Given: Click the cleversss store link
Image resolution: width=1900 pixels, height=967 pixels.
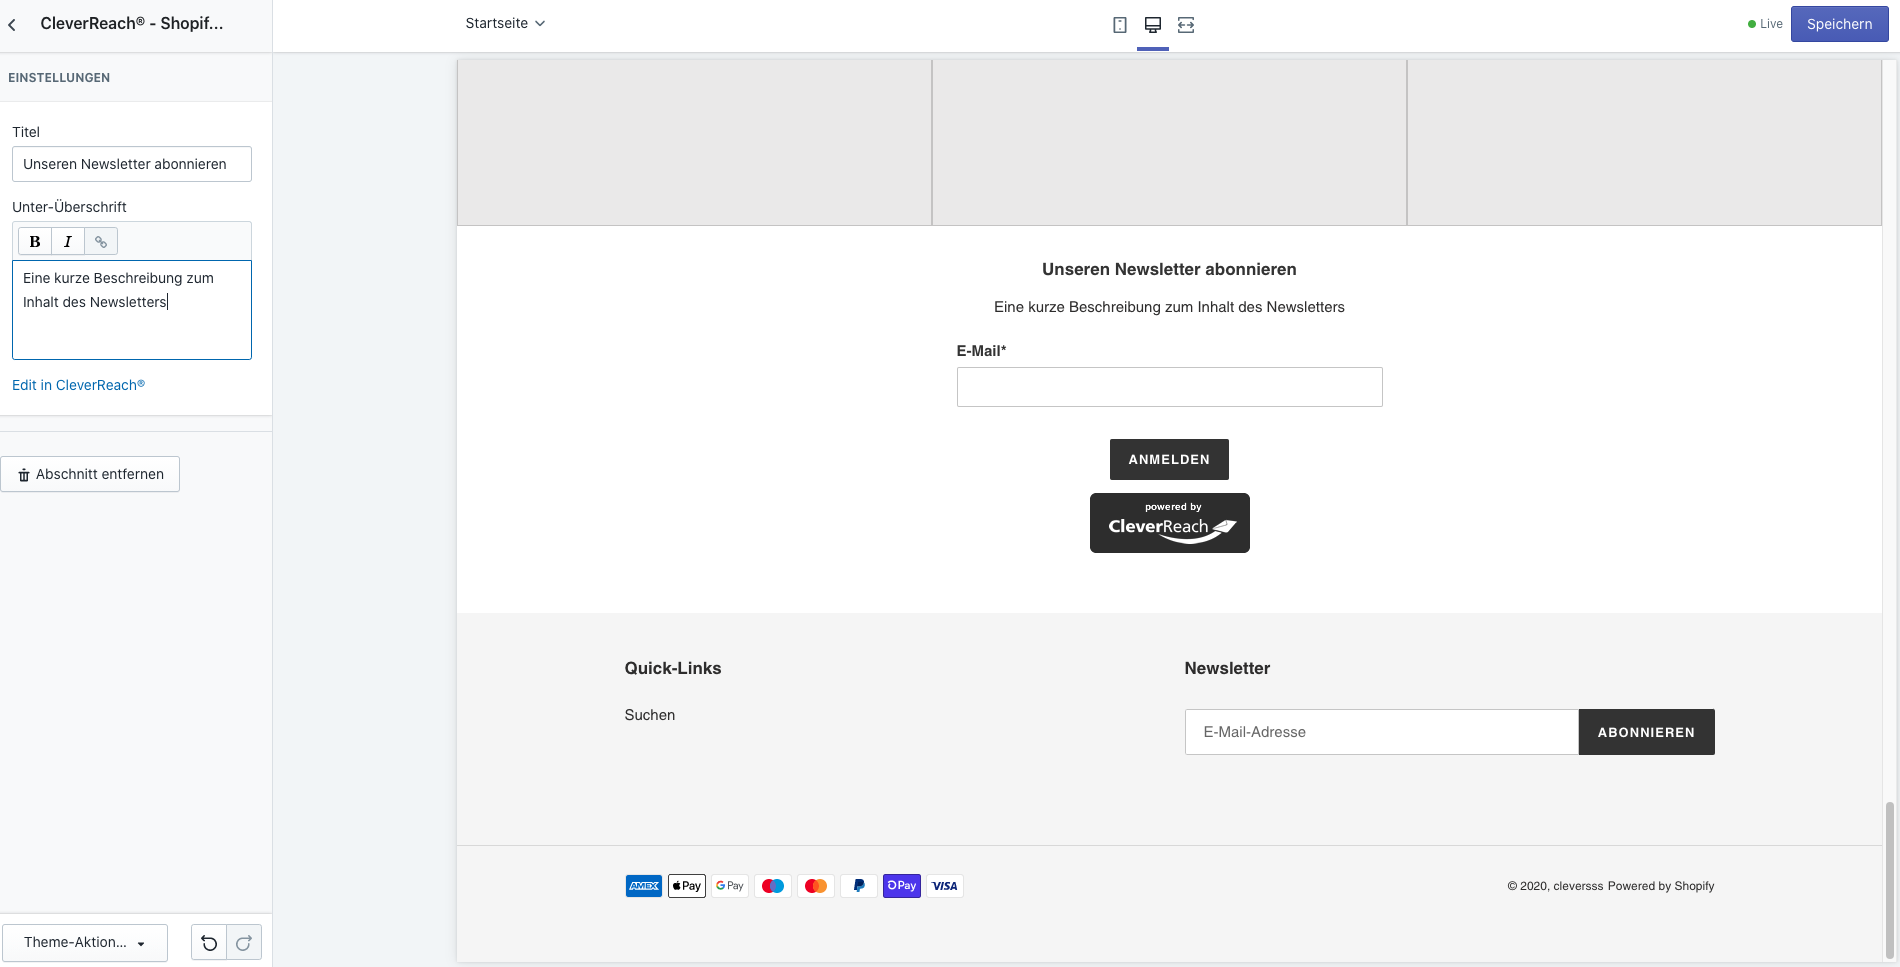Looking at the screenshot, I should click(1578, 886).
